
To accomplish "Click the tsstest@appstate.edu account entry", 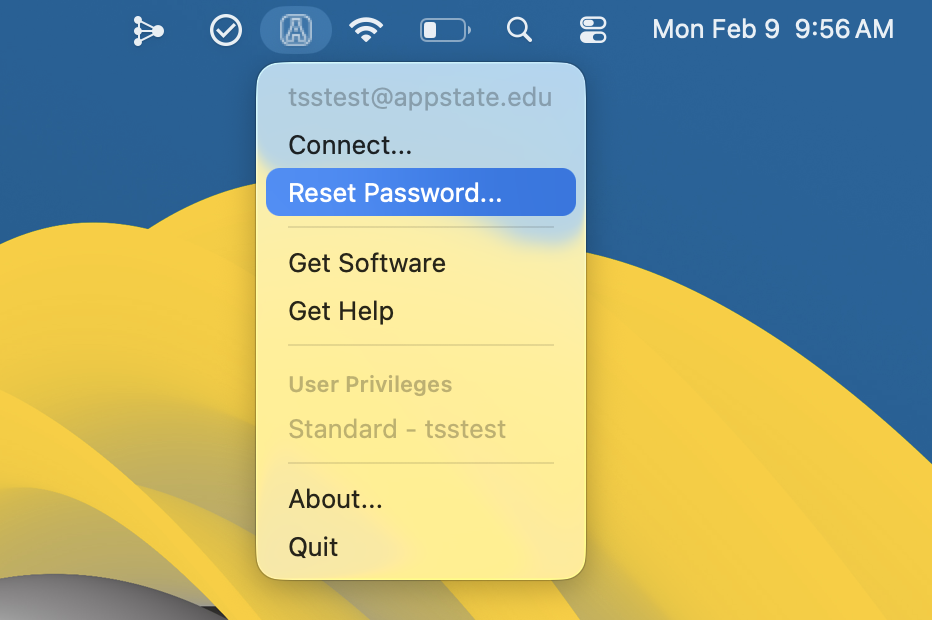I will pyautogui.click(x=421, y=97).
